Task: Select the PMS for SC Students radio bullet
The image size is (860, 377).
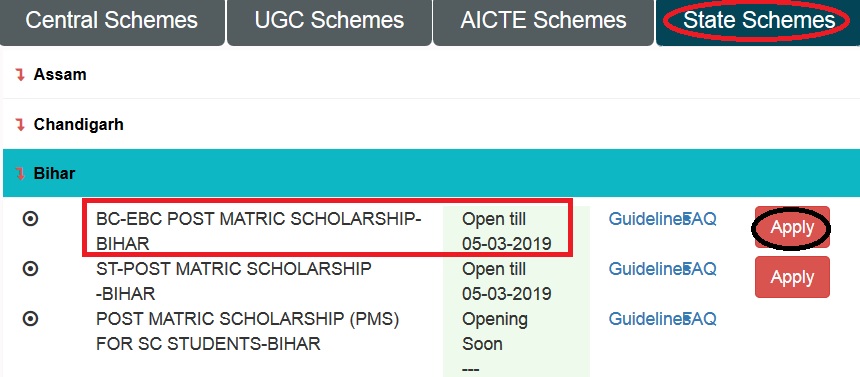Action: click(x=31, y=319)
